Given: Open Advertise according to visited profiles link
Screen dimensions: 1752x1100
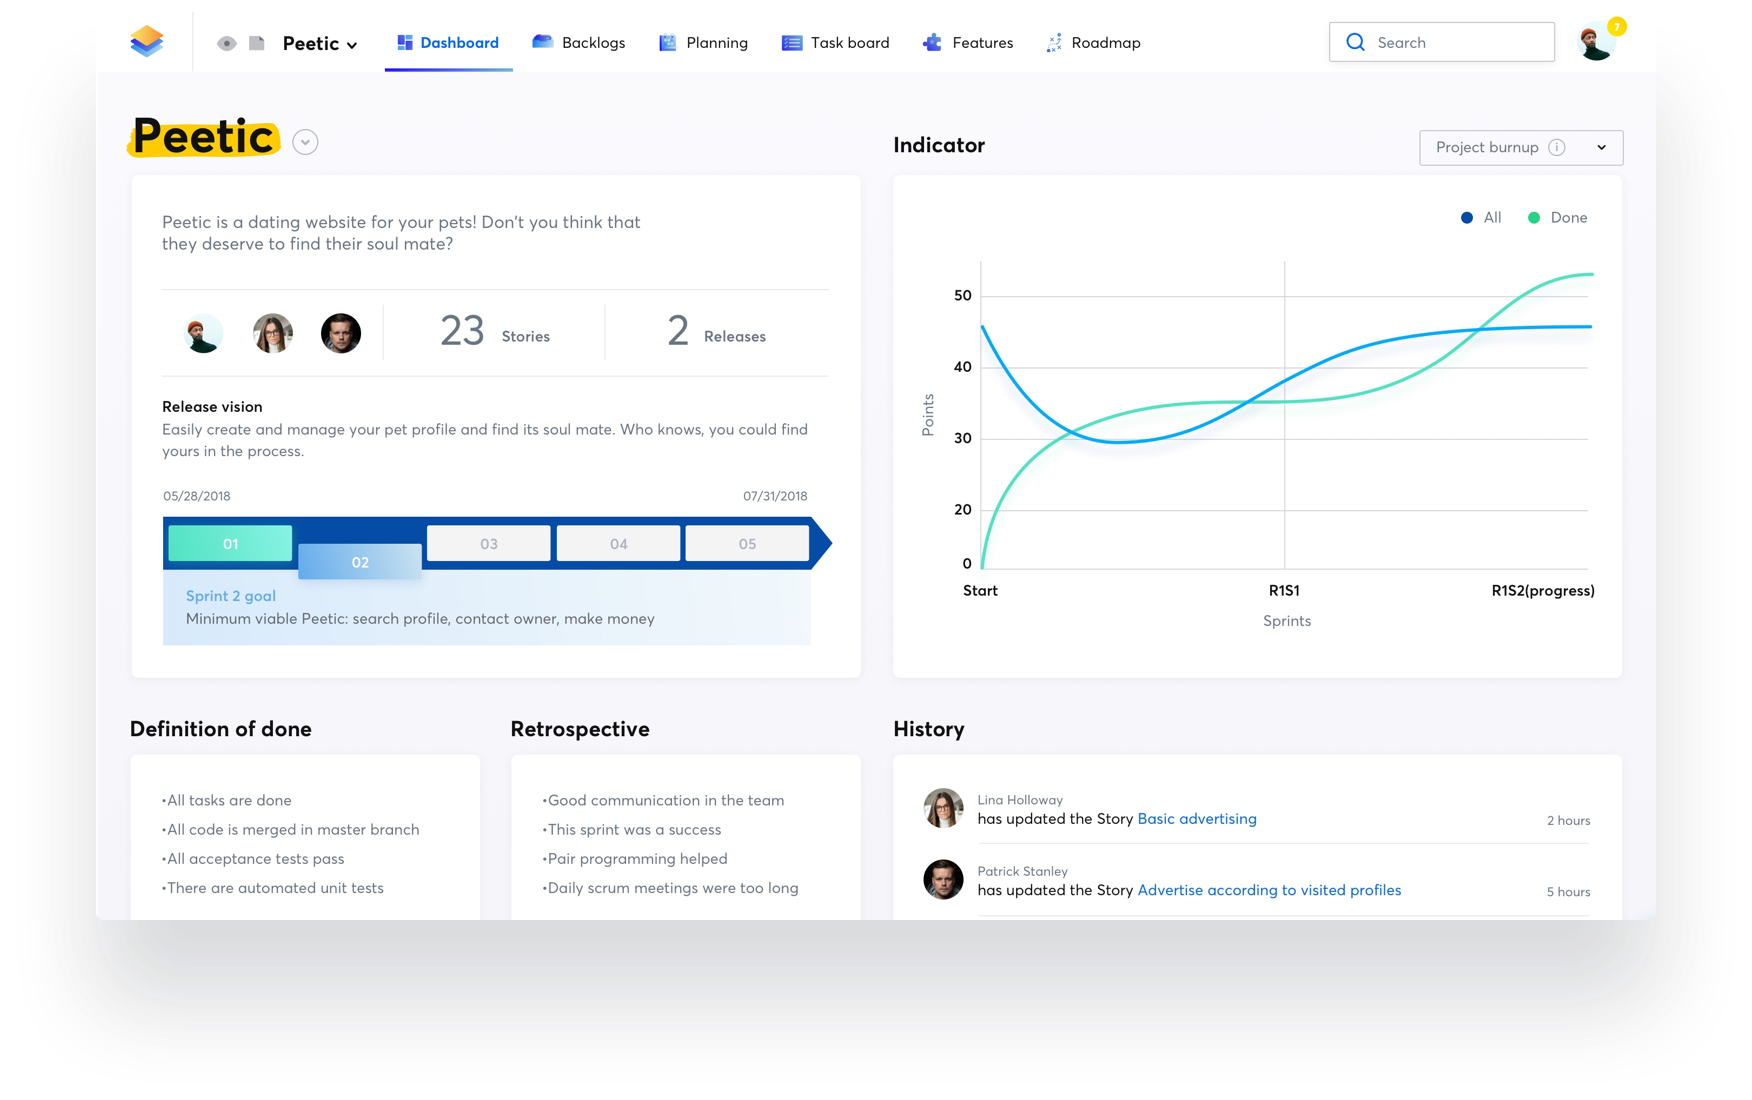Looking at the screenshot, I should [x=1269, y=890].
